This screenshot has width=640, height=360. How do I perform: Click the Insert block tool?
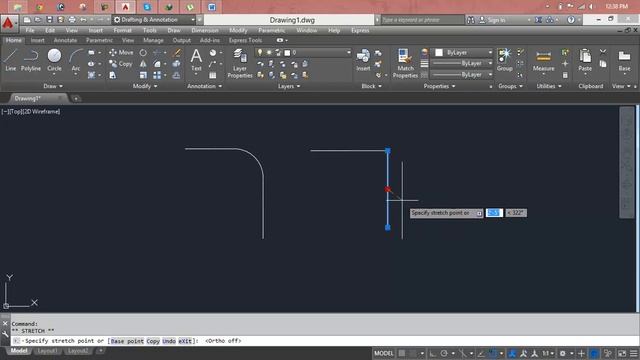pos(363,60)
